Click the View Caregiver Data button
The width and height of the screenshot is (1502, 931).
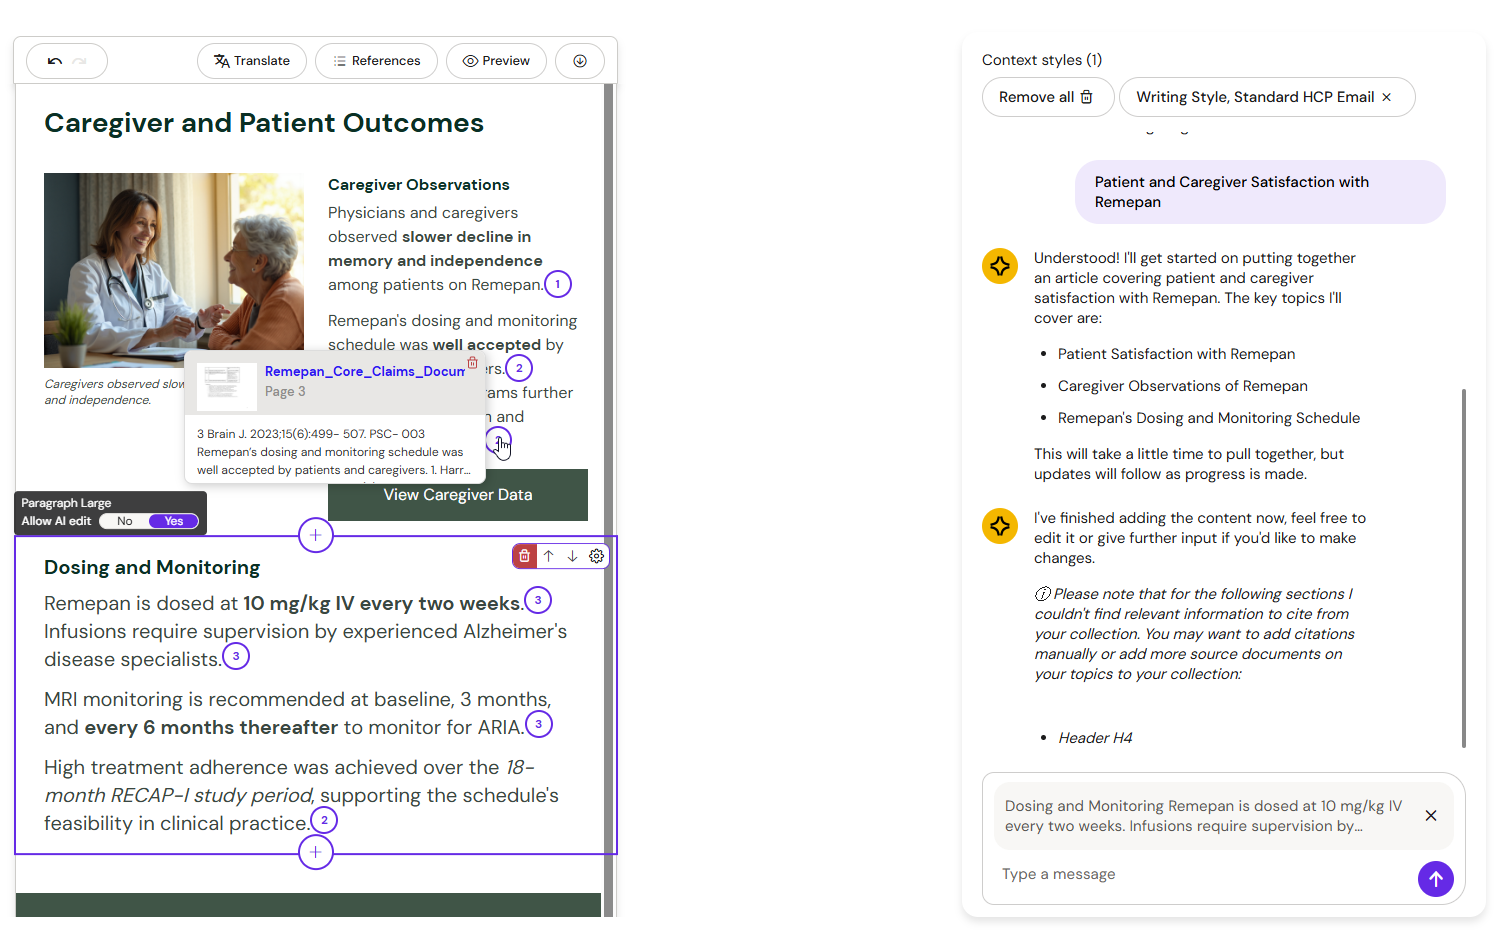458,495
